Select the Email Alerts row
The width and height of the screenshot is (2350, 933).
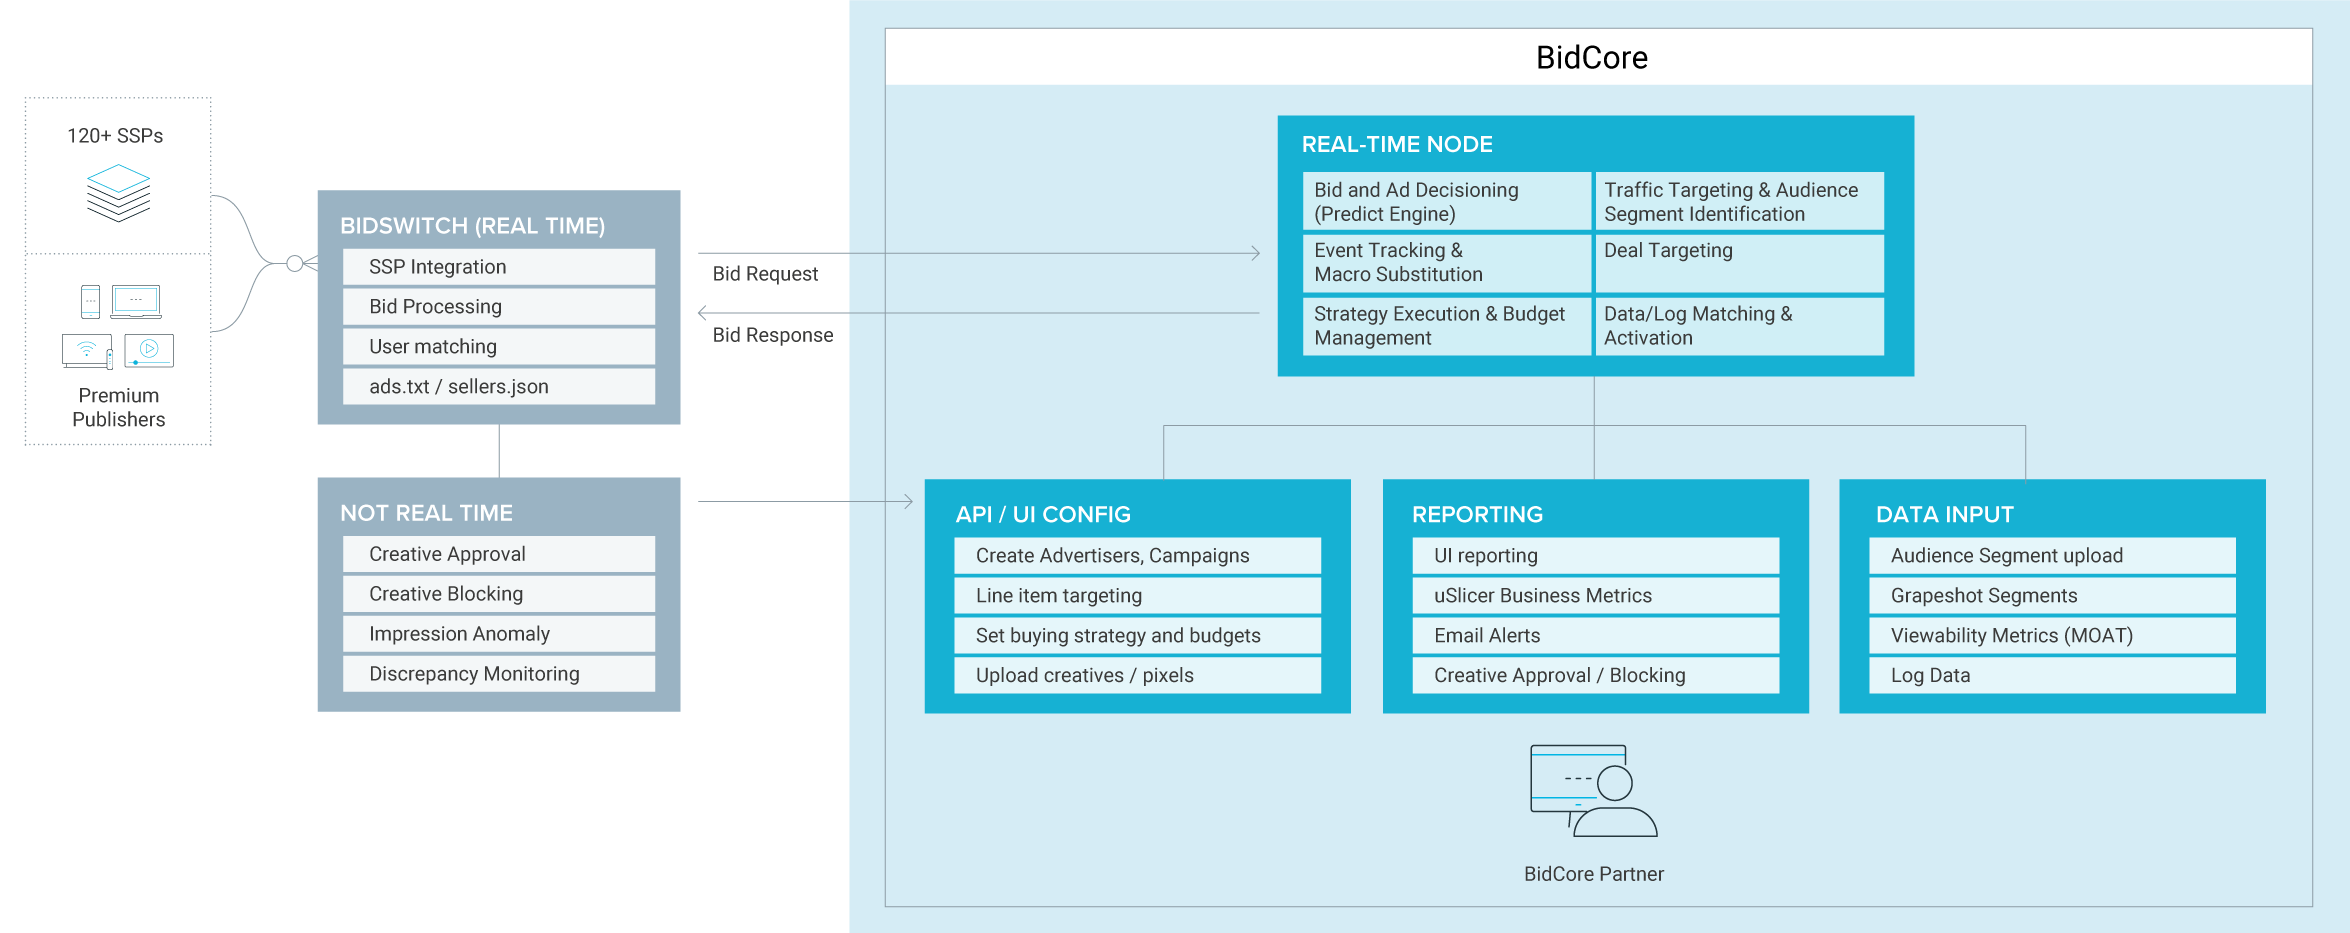(x=1596, y=636)
